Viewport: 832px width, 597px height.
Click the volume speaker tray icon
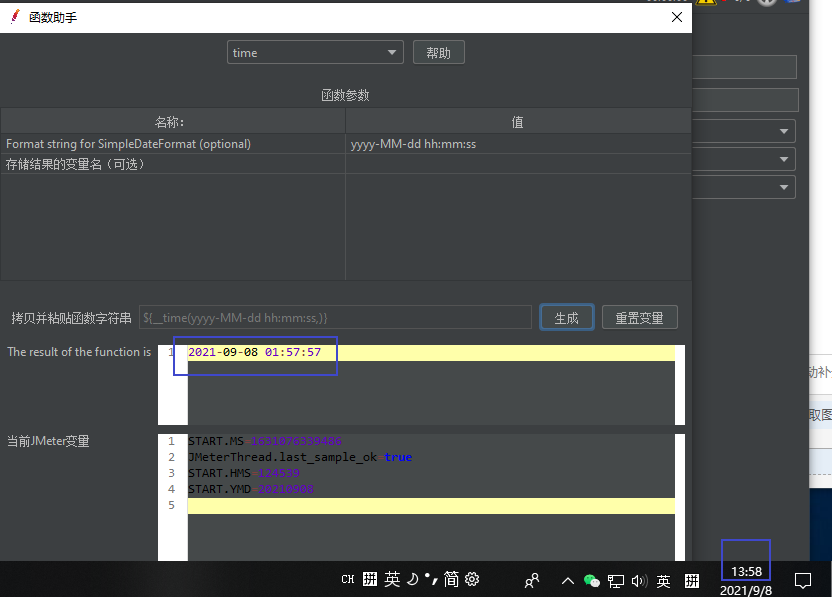click(639, 581)
